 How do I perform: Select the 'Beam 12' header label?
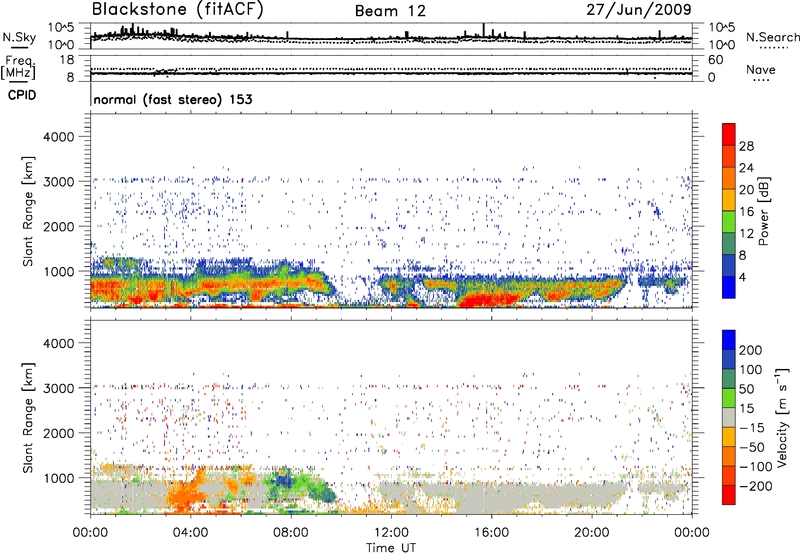[x=390, y=11]
